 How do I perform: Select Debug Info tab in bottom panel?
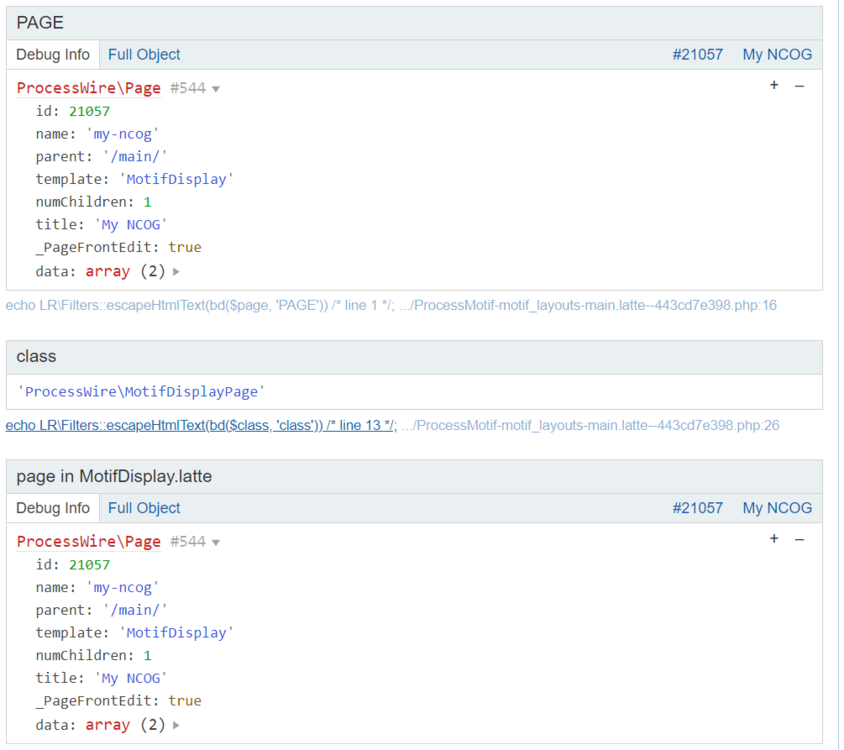tap(52, 508)
